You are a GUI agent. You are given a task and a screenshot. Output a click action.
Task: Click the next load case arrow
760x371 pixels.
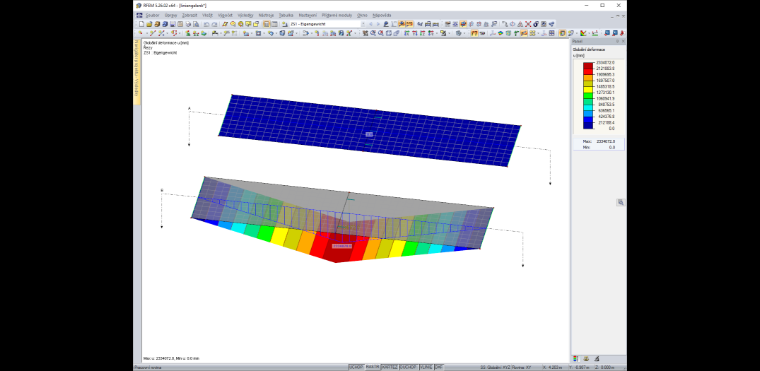[x=378, y=24]
